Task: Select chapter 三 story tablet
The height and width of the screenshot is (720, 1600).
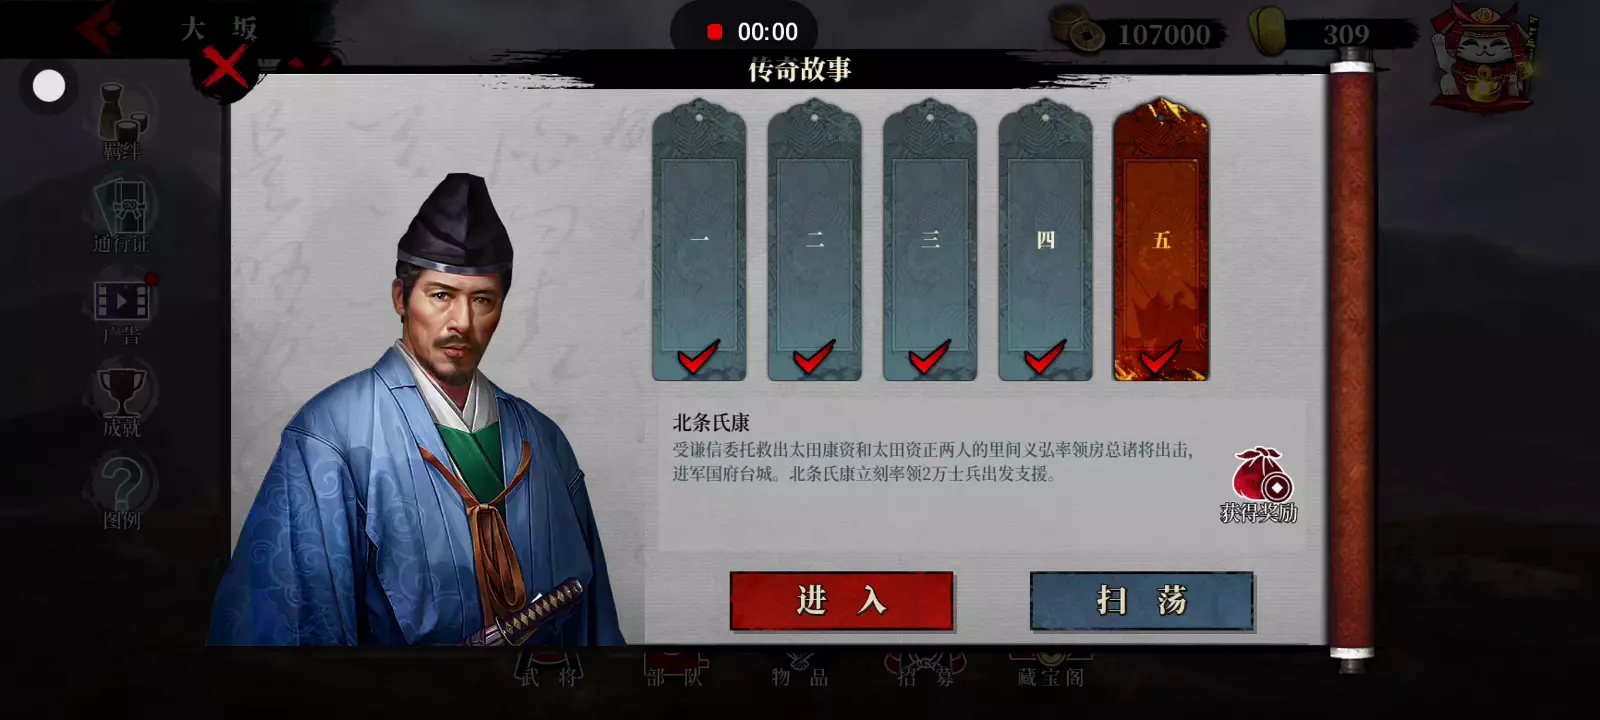Action: pyautogui.click(x=930, y=240)
